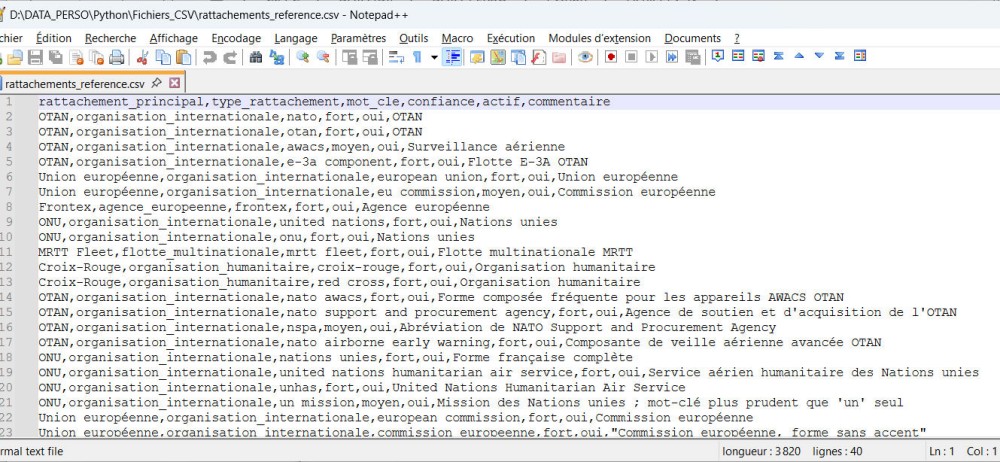Jump to first difference icon
The image size is (1000, 462).
click(778, 56)
